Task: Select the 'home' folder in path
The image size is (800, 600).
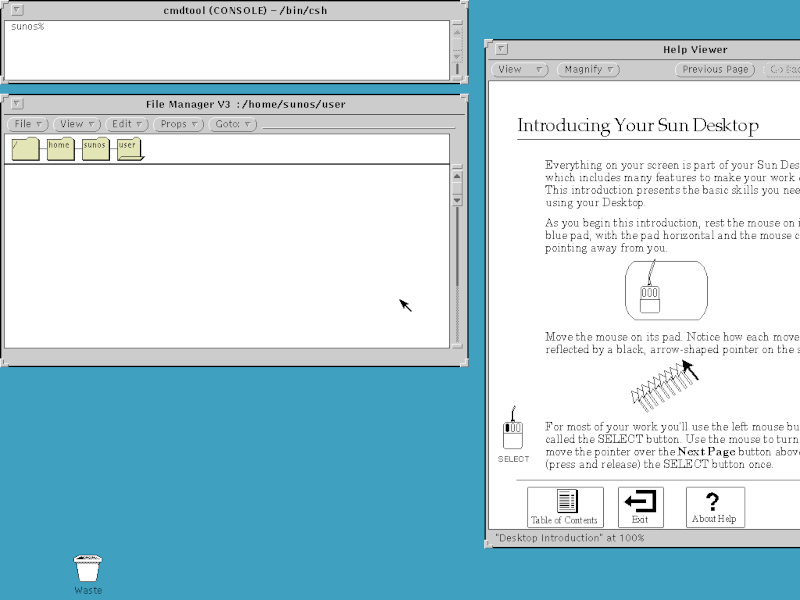Action: [60, 149]
